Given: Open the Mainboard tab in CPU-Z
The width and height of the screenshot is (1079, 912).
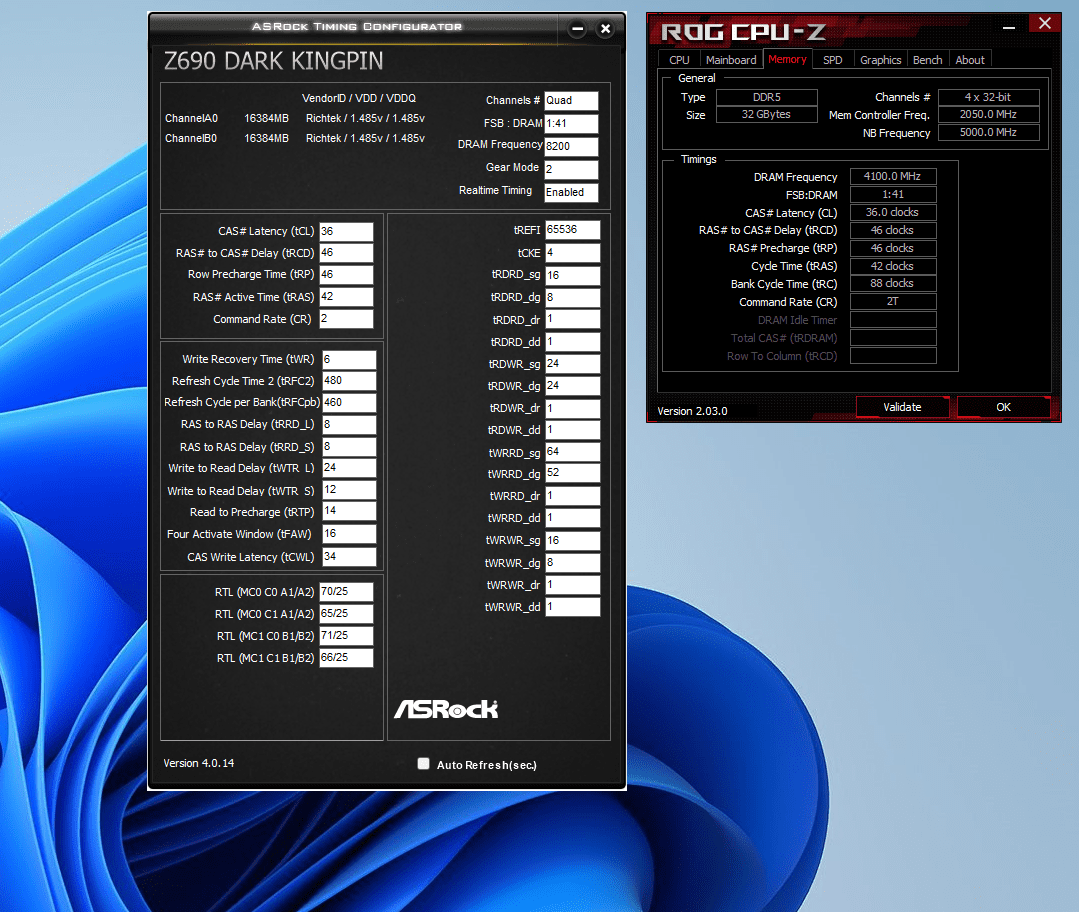Looking at the screenshot, I should (731, 60).
